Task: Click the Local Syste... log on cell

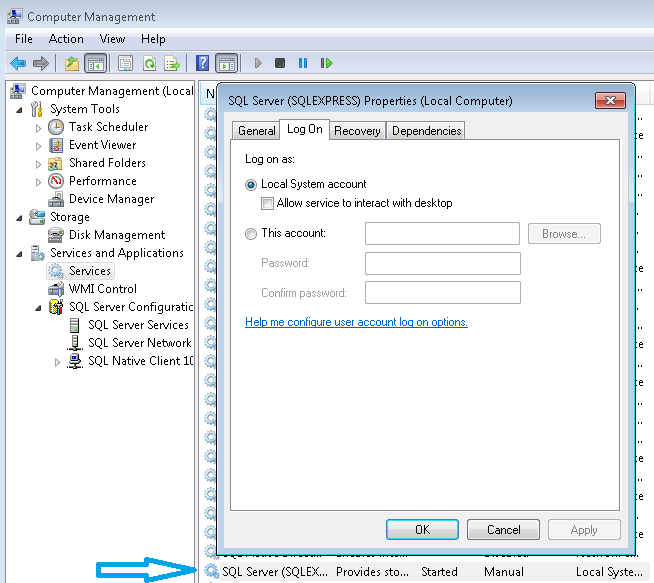Action: (609, 572)
